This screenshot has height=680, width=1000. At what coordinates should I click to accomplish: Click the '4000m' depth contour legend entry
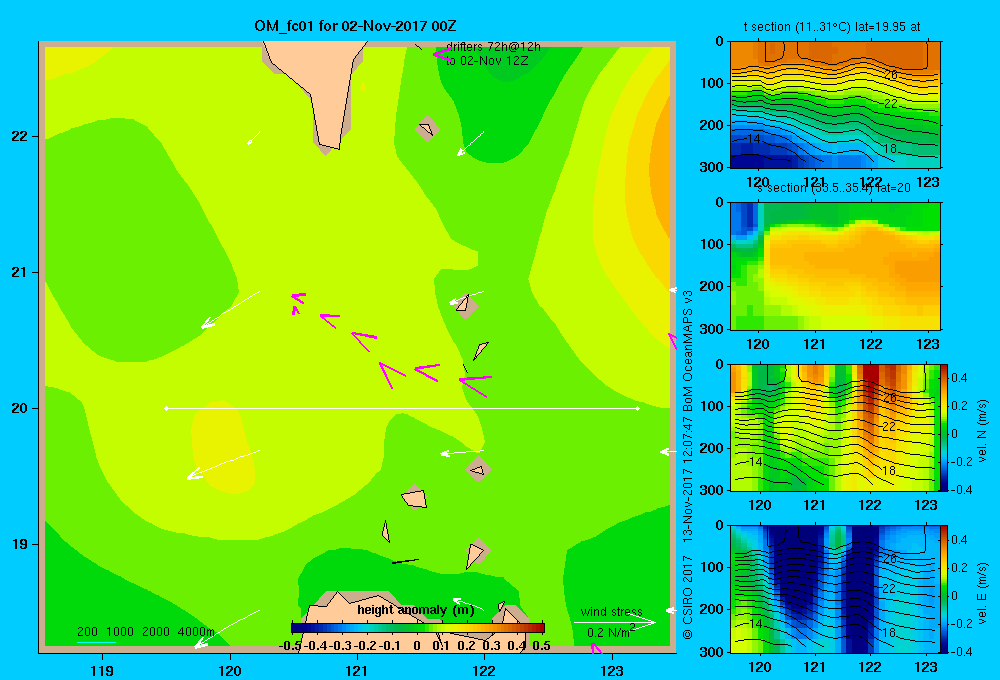coord(196,632)
